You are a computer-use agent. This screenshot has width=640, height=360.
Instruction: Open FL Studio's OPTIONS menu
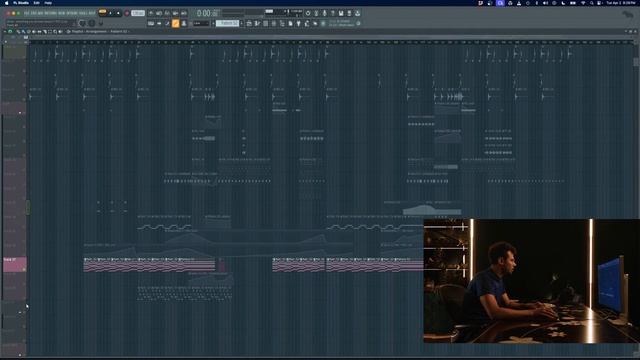72,13
